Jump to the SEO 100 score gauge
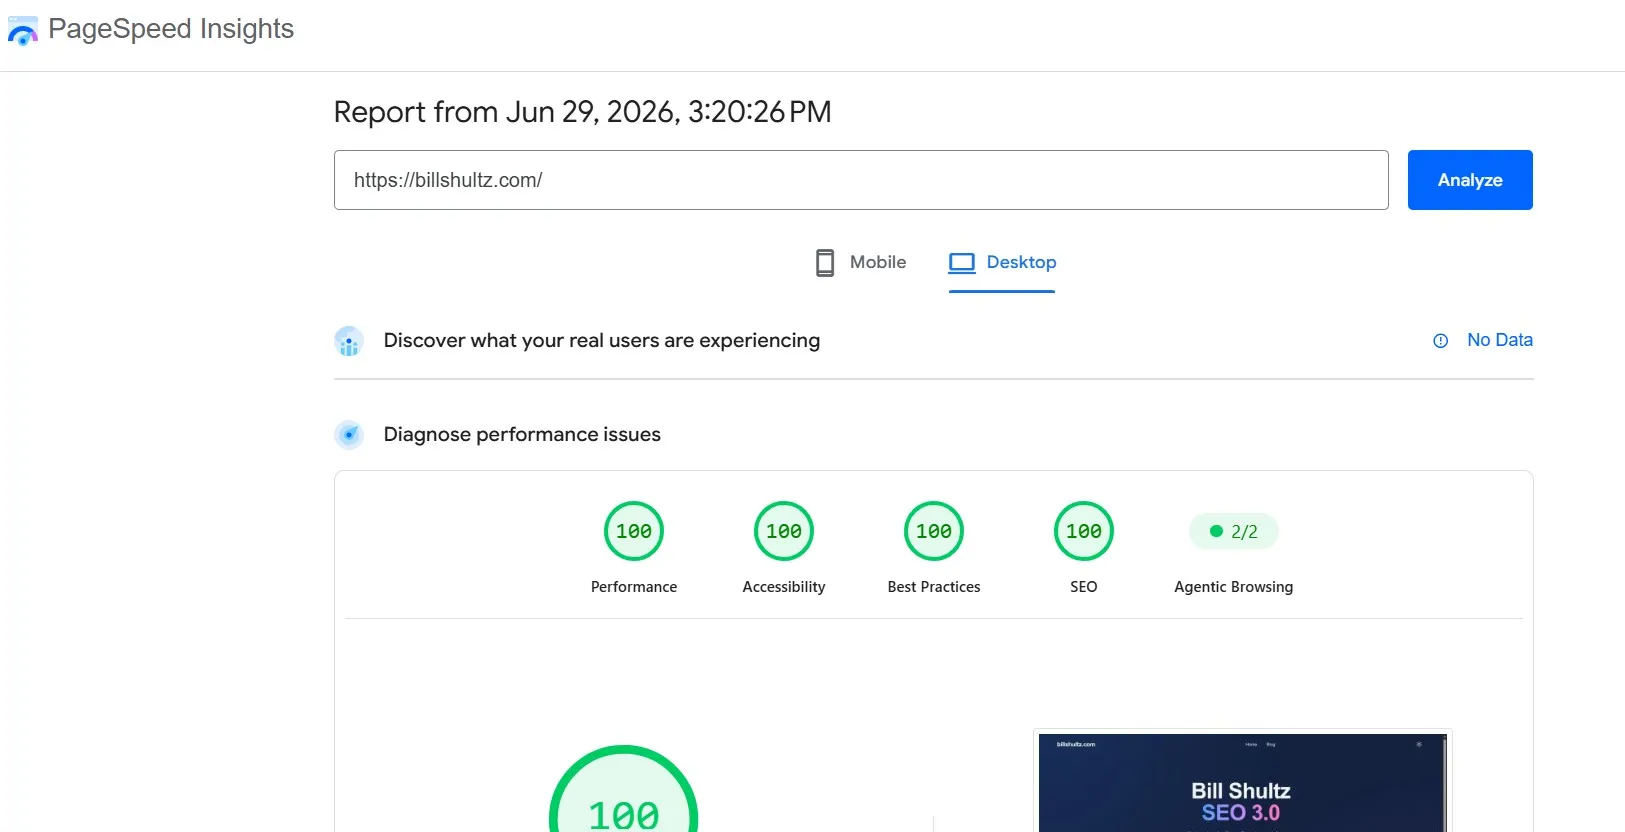1625x832 pixels. click(x=1084, y=531)
